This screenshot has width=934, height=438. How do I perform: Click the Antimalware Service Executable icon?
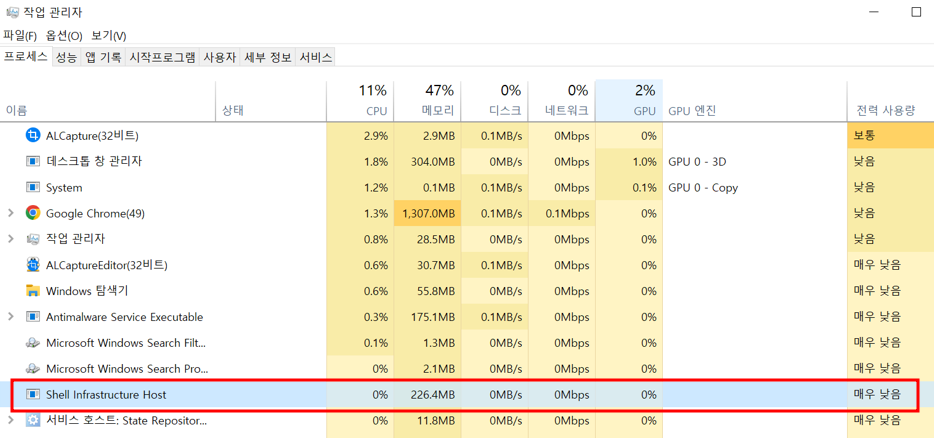coord(32,317)
